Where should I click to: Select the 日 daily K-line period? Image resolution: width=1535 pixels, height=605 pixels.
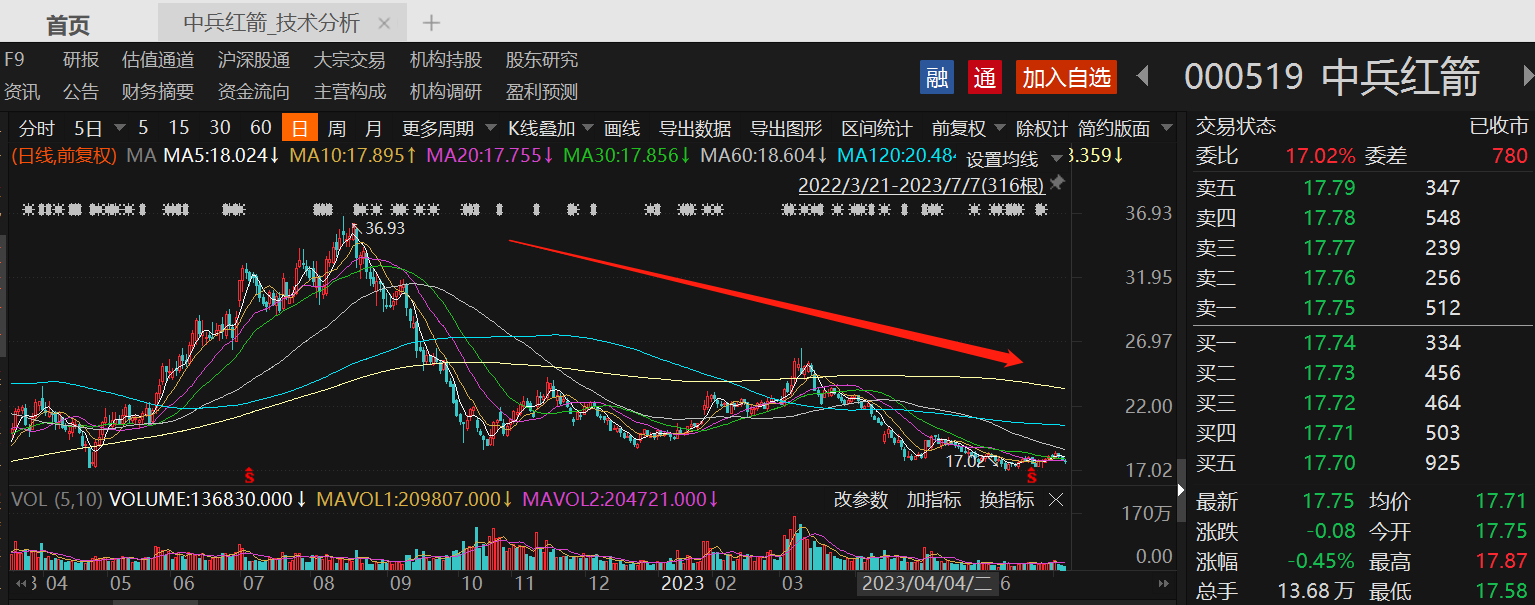(x=300, y=128)
